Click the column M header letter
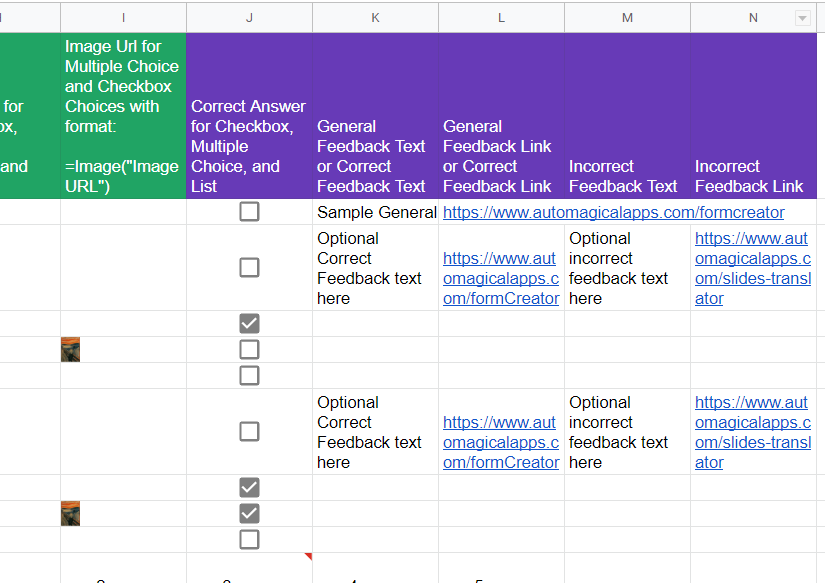This screenshot has width=825, height=583. coord(627,17)
